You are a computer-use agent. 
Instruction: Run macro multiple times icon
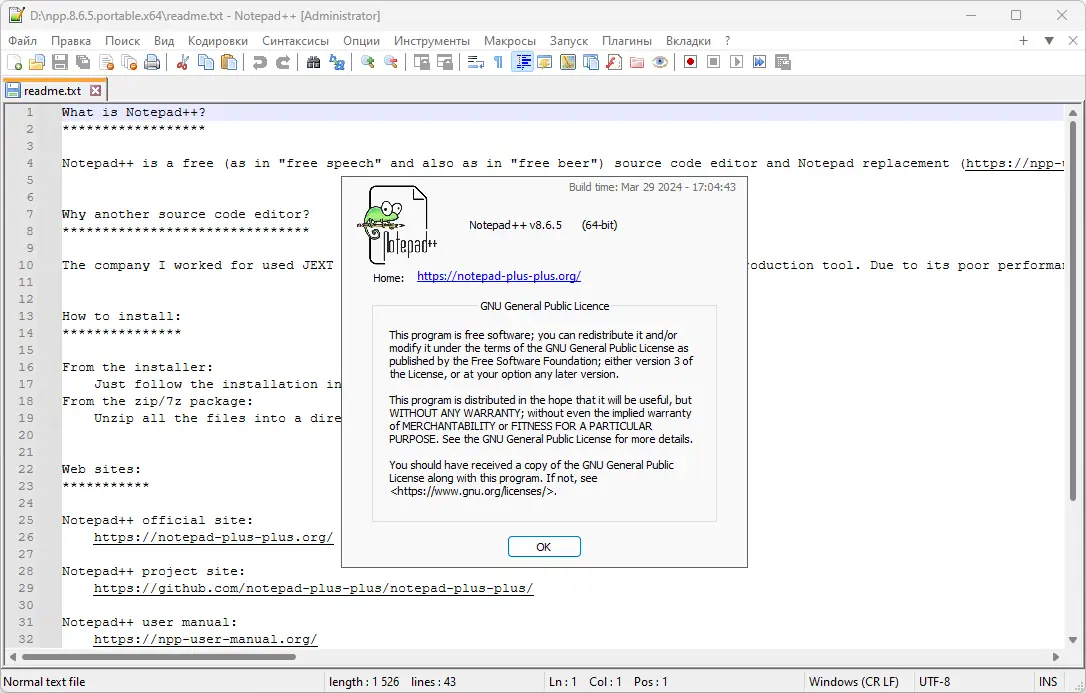pyautogui.click(x=760, y=62)
